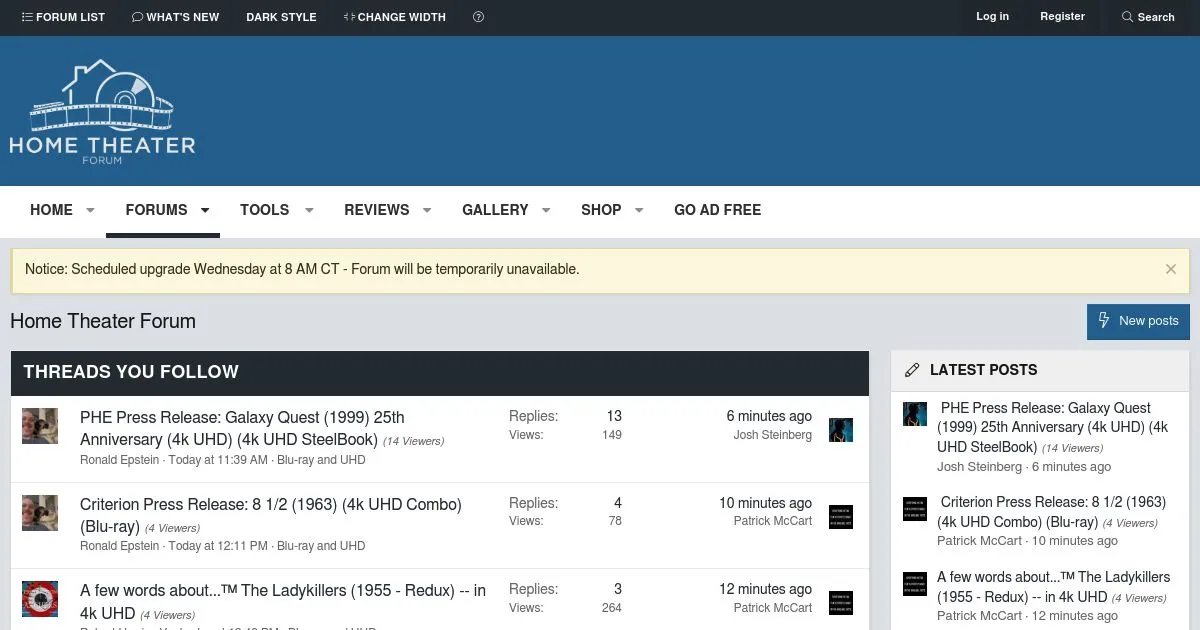This screenshot has width=1200, height=630.
Task: Click the view count '264' for The Ladykillers
Action: coord(612,607)
